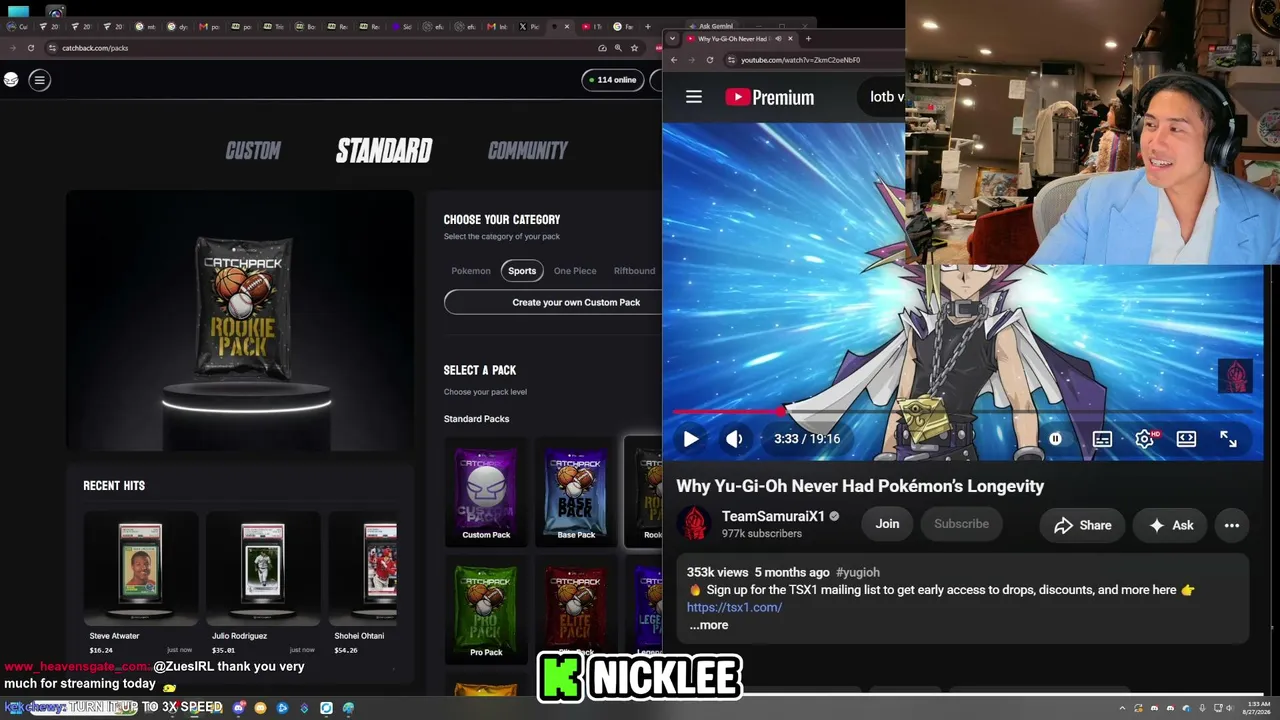Click the Windows taskbar clock
The width and height of the screenshot is (1280, 720).
pyautogui.click(x=1258, y=708)
